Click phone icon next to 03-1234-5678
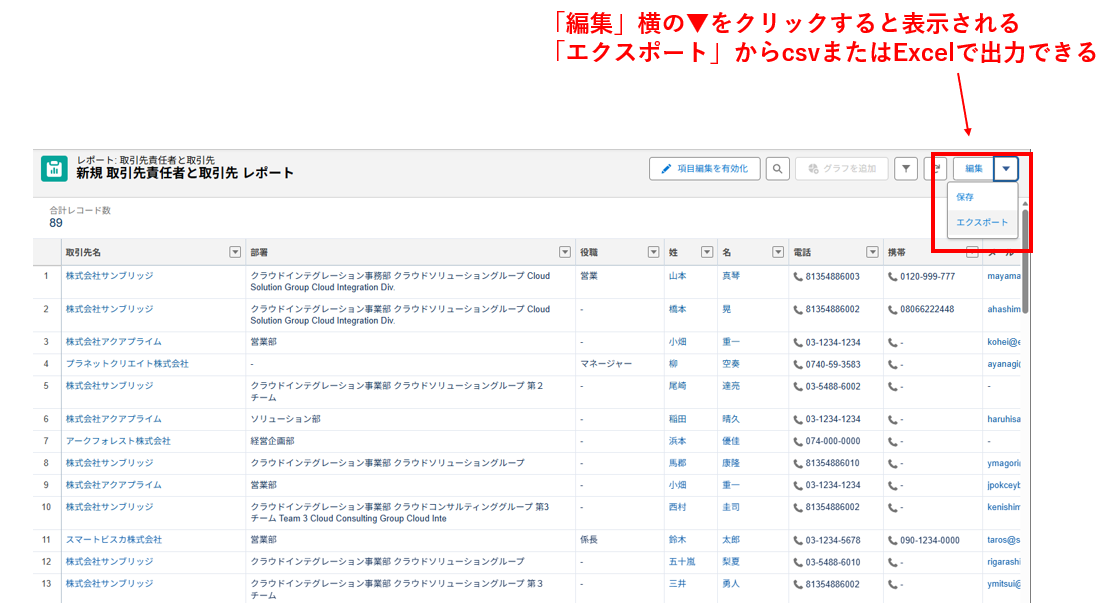Viewport: 1110px width, 613px height. point(798,540)
